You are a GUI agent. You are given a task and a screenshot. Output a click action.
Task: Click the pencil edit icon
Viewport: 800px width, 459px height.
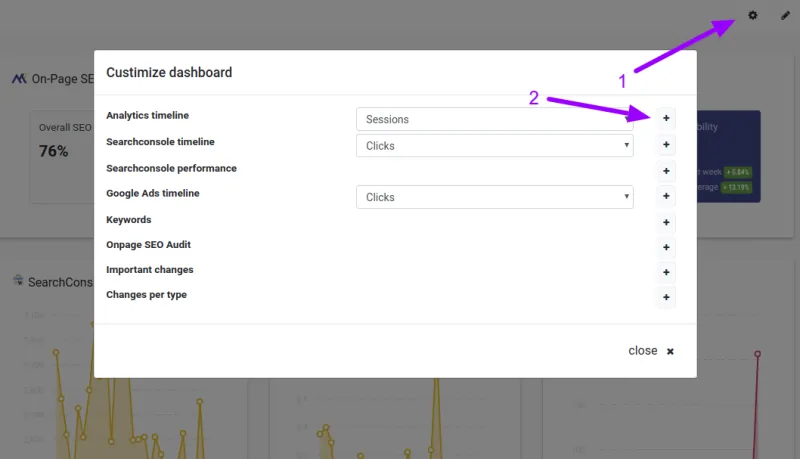(x=785, y=16)
